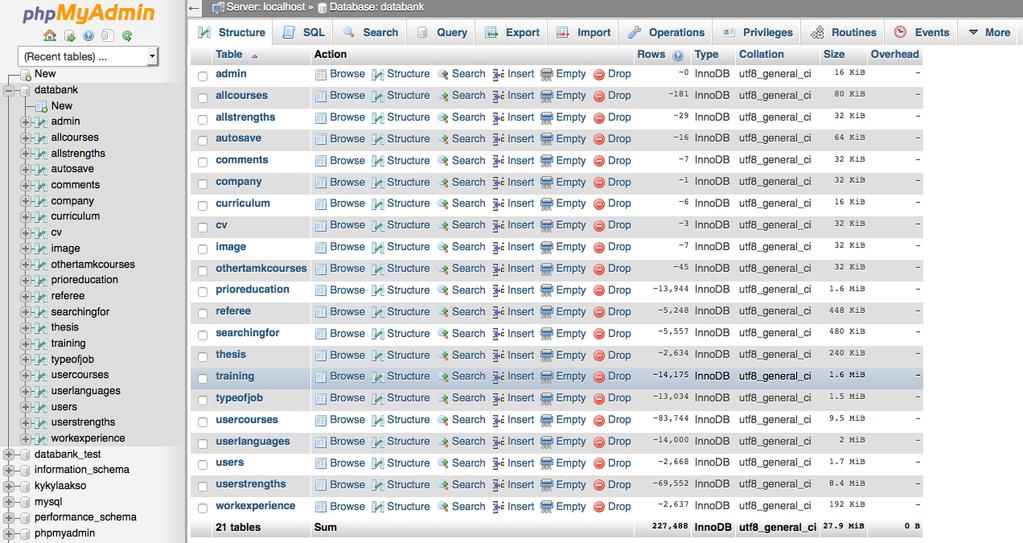
Task: Expand the information_schema database node
Action: point(9,471)
